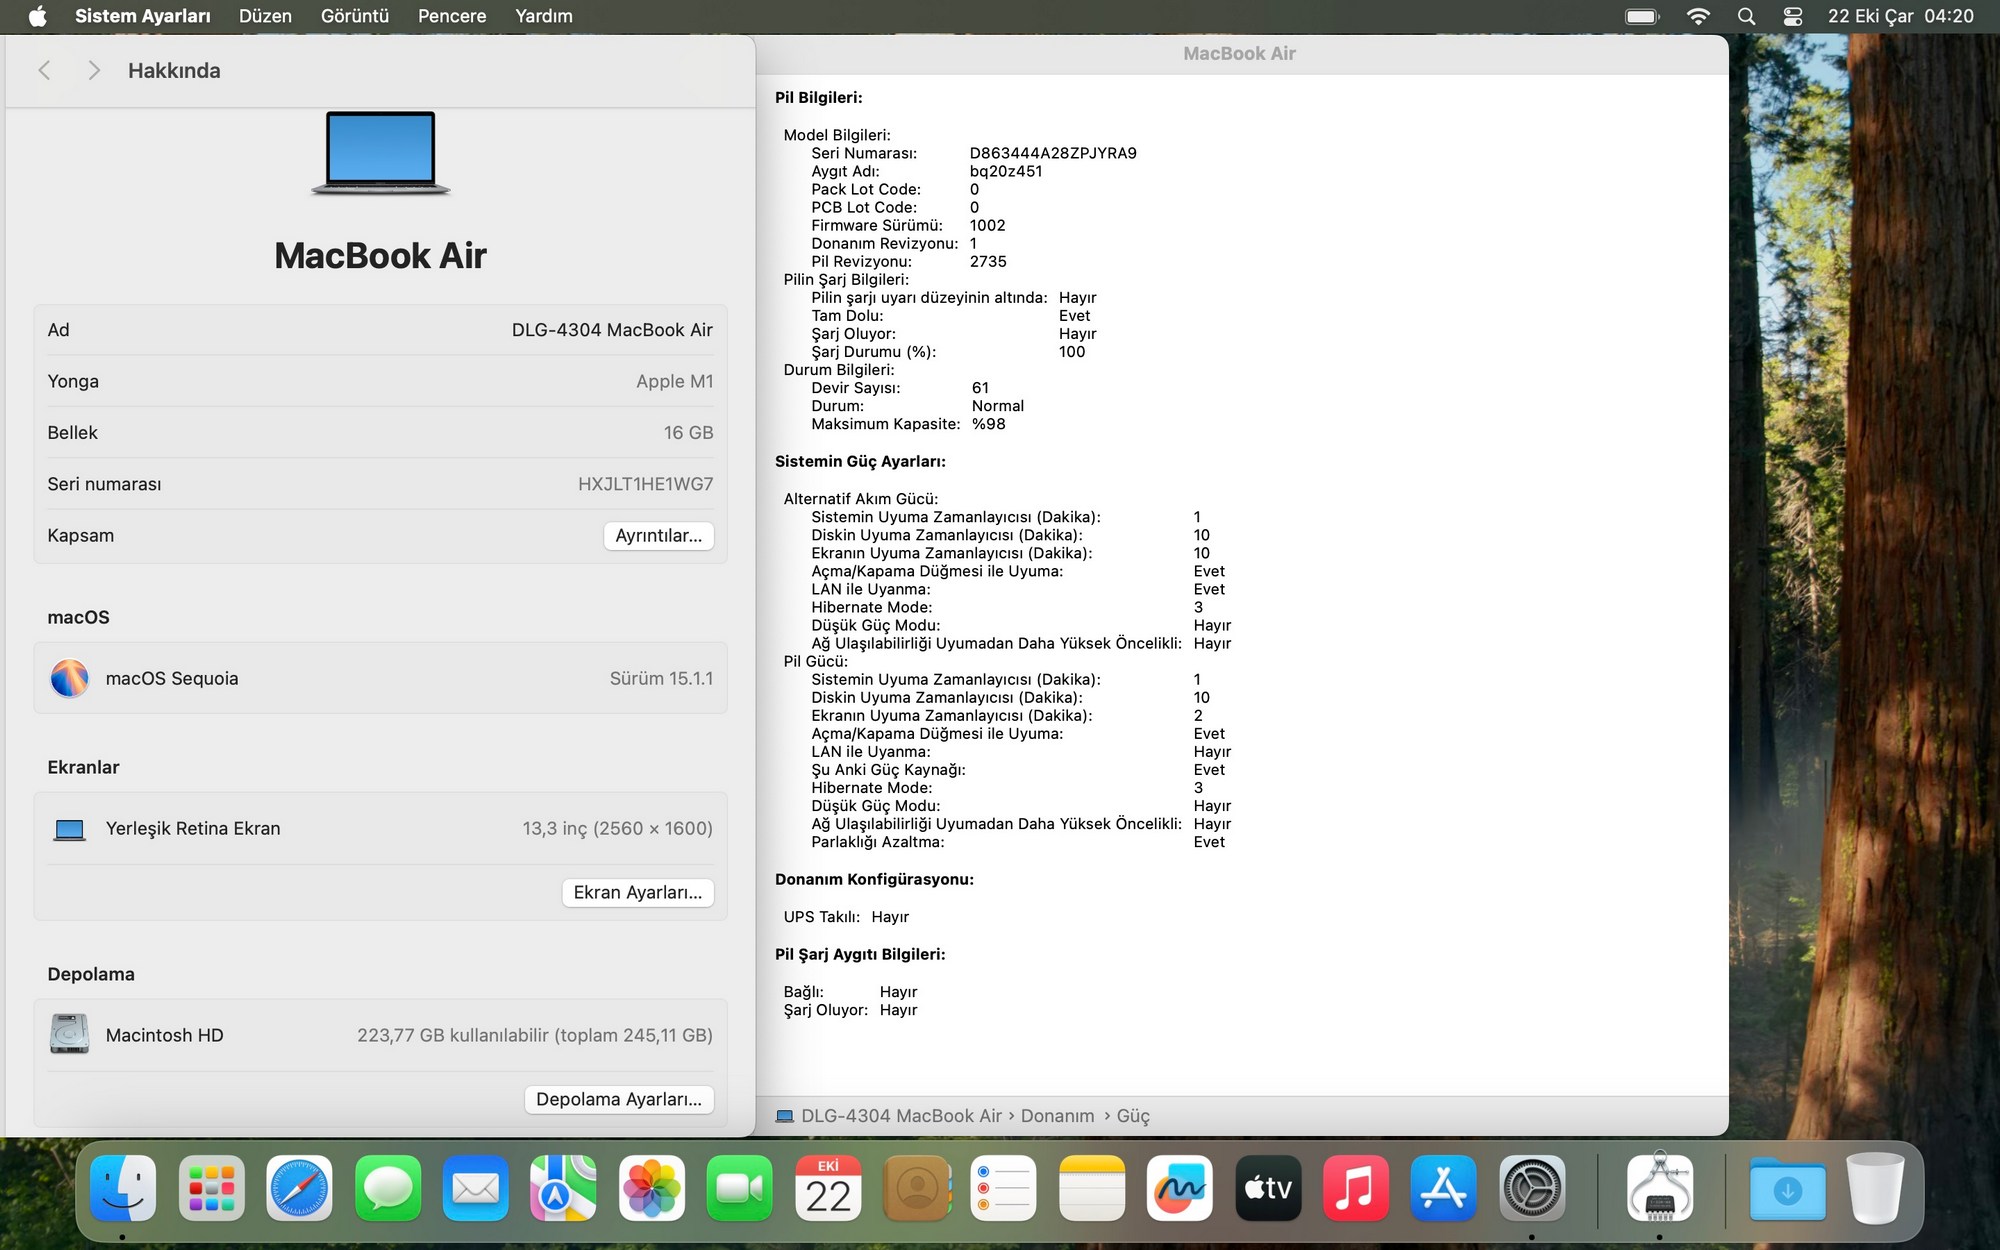Click the Spotlight search icon
Viewport: 2000px width, 1250px height.
[1746, 16]
